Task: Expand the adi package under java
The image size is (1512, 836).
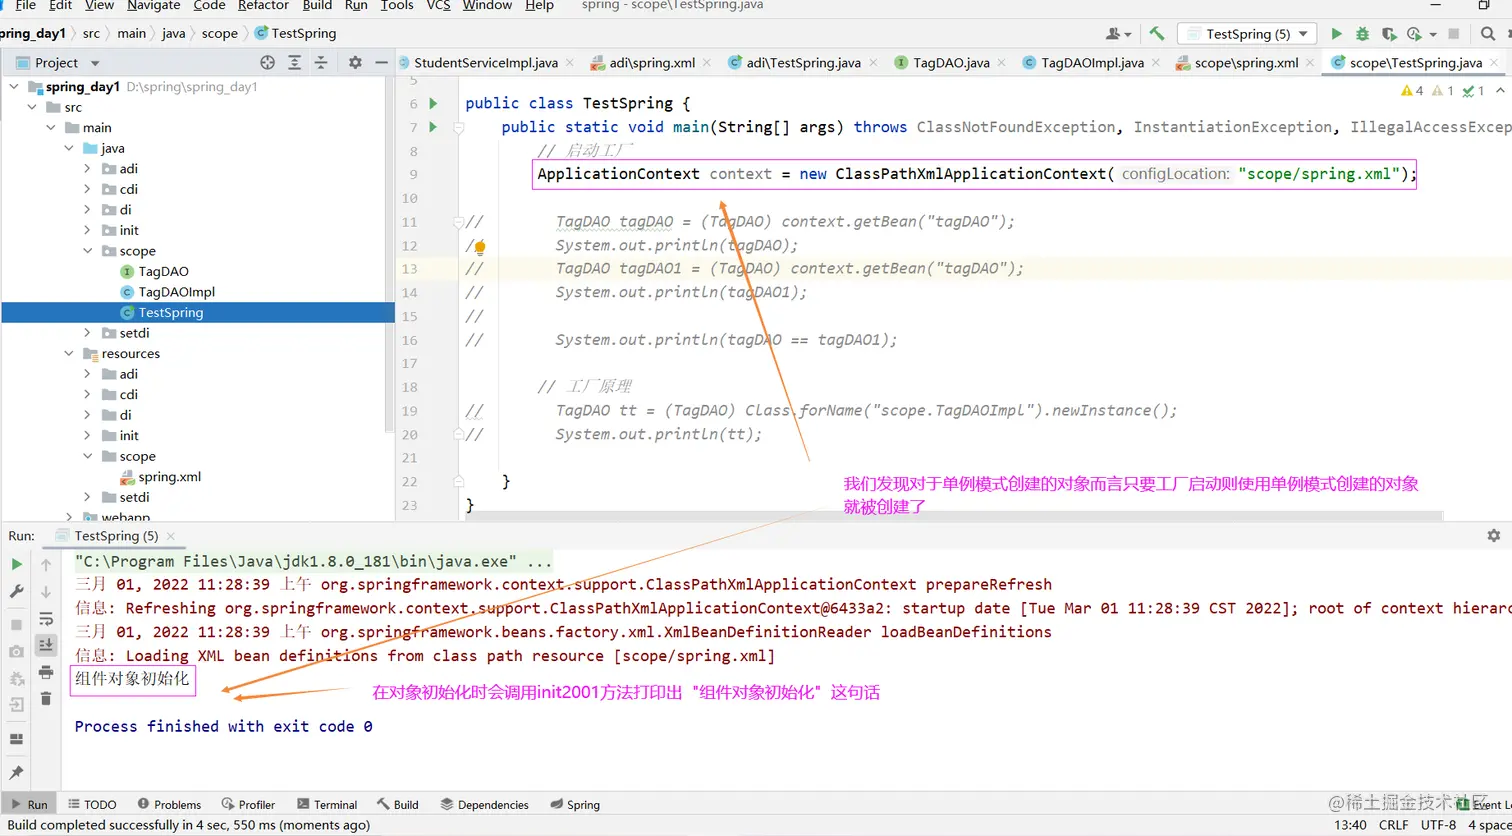Action: click(88, 169)
